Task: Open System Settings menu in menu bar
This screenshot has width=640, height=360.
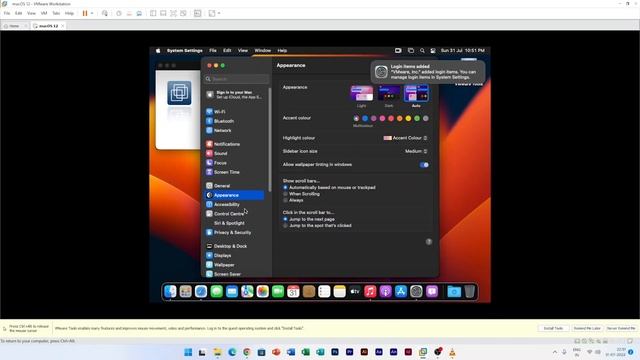Action: 184,51
